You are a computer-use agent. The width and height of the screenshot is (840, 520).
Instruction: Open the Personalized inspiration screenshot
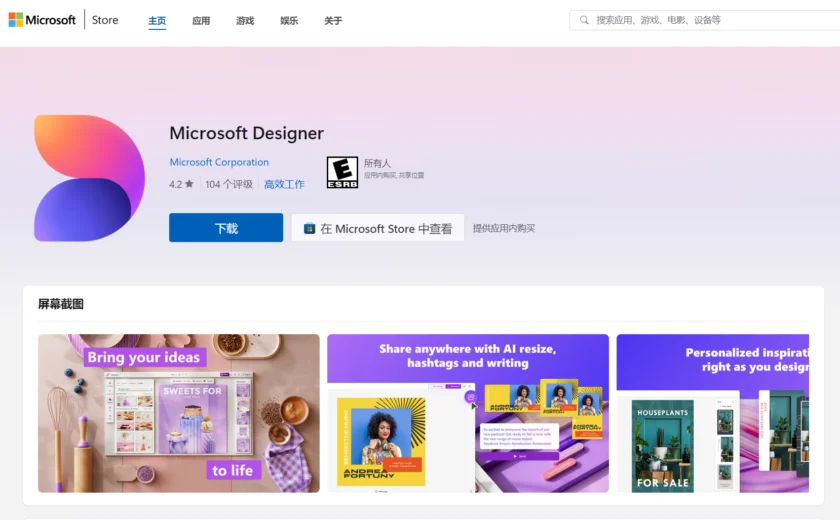[x=712, y=413]
